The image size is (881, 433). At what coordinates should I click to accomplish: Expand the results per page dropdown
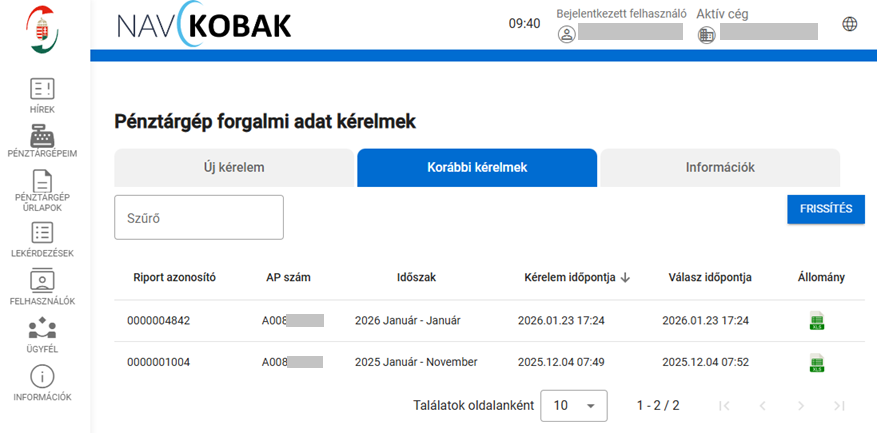click(573, 406)
